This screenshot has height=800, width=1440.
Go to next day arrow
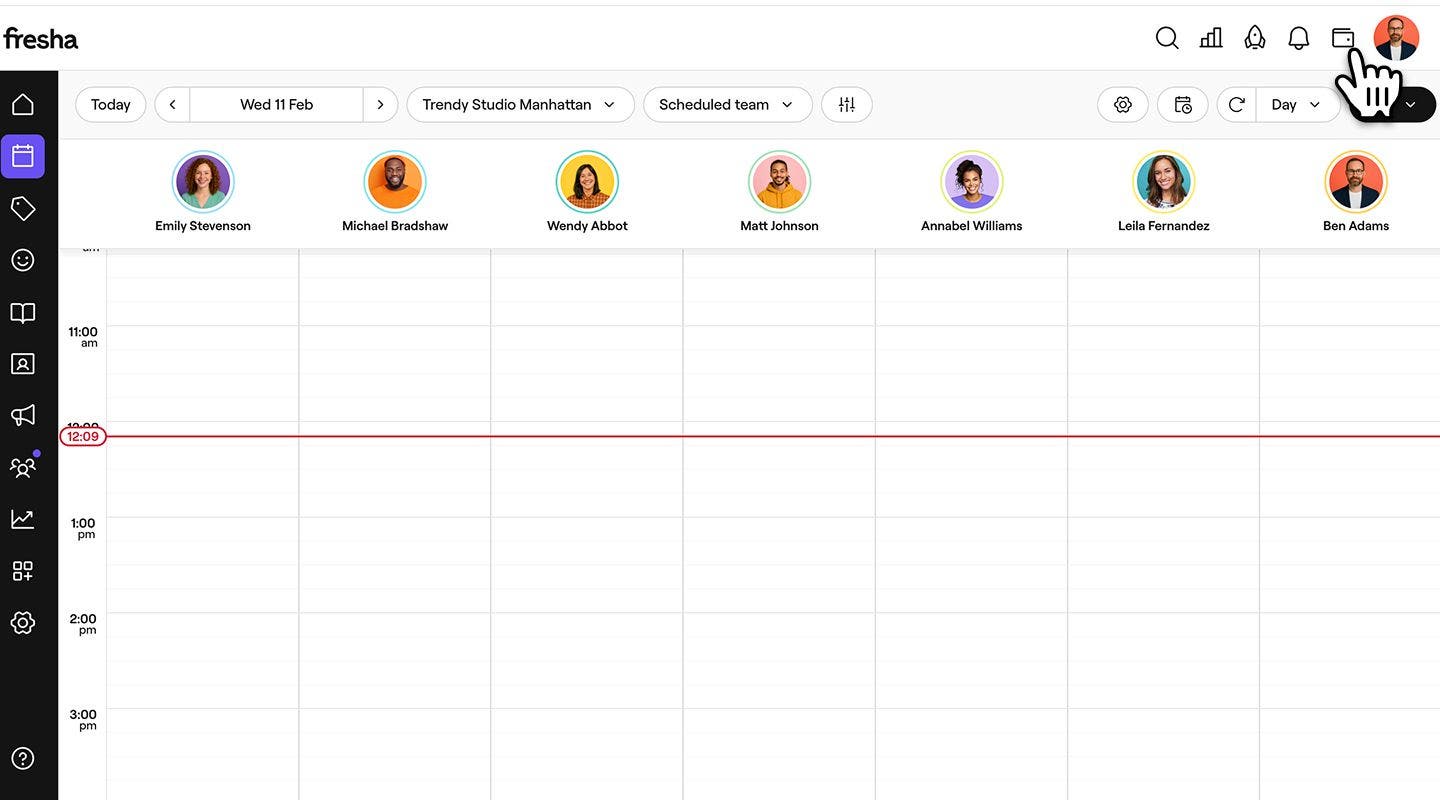(x=380, y=104)
